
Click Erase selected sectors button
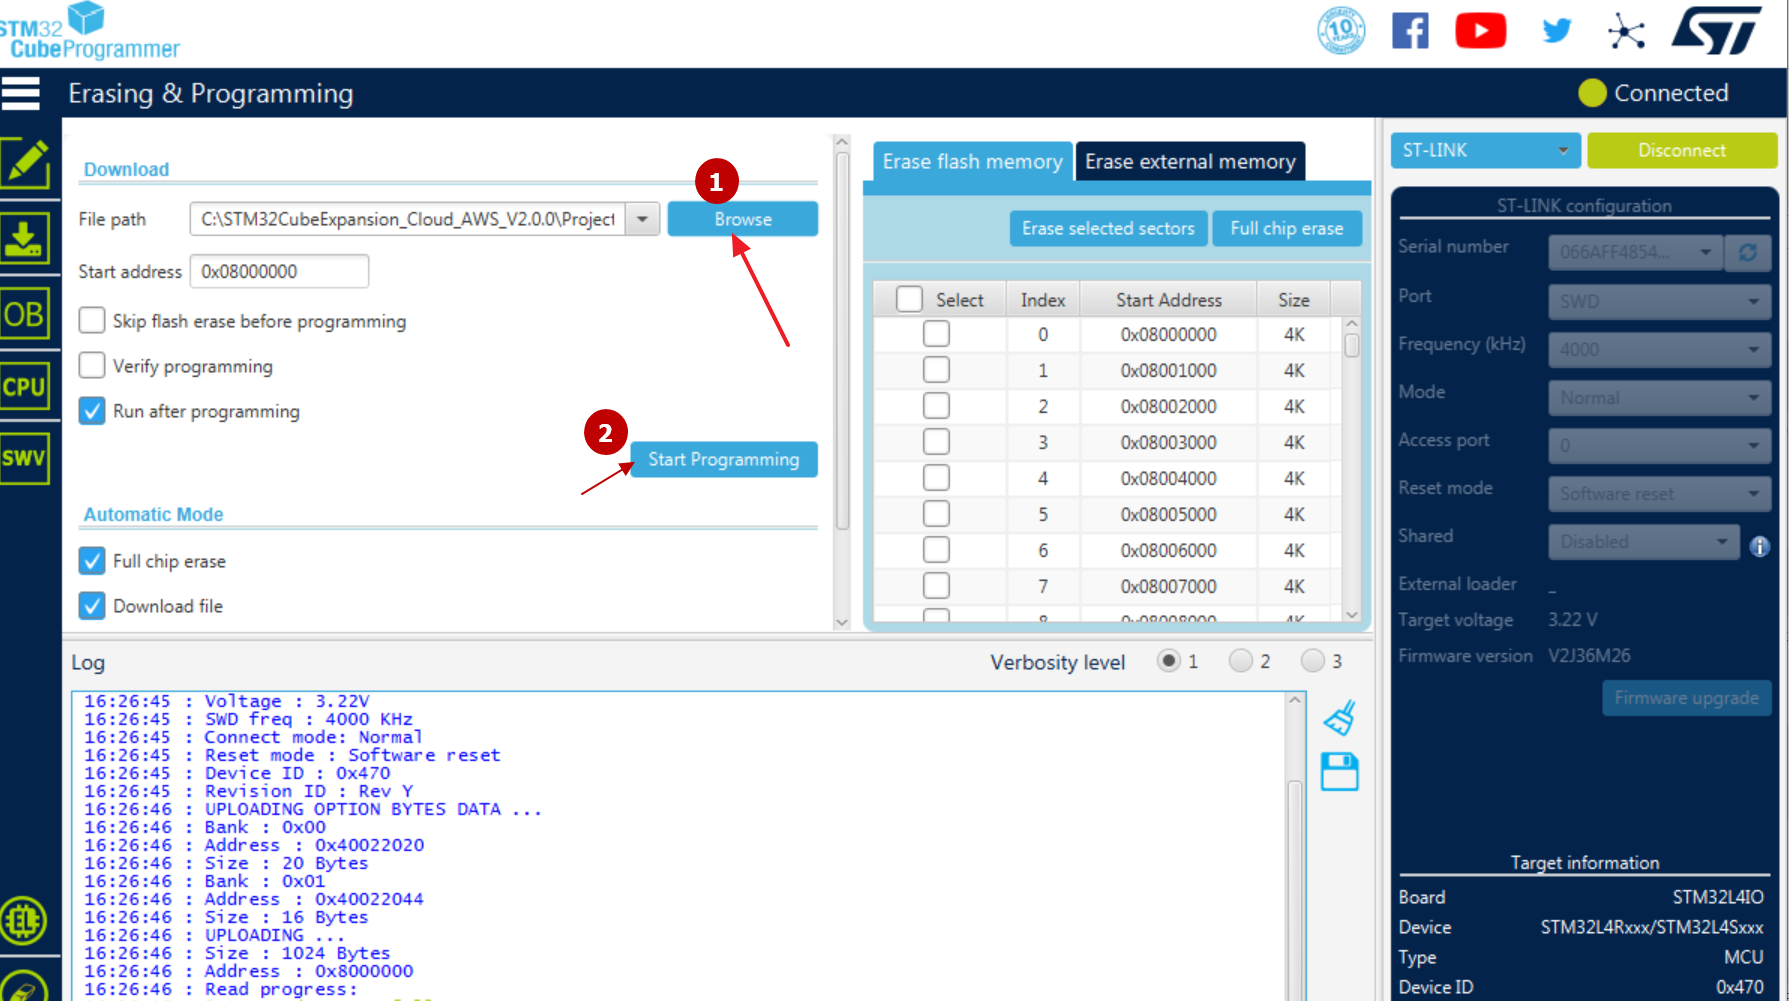pos(1108,228)
